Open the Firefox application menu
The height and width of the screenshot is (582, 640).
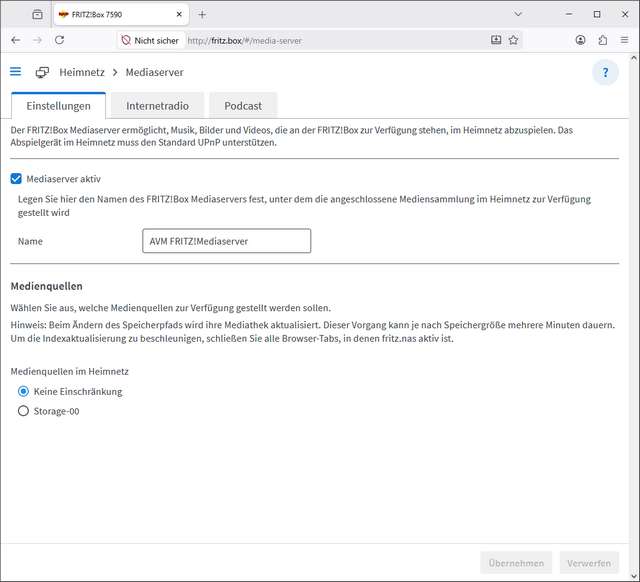pos(624,40)
